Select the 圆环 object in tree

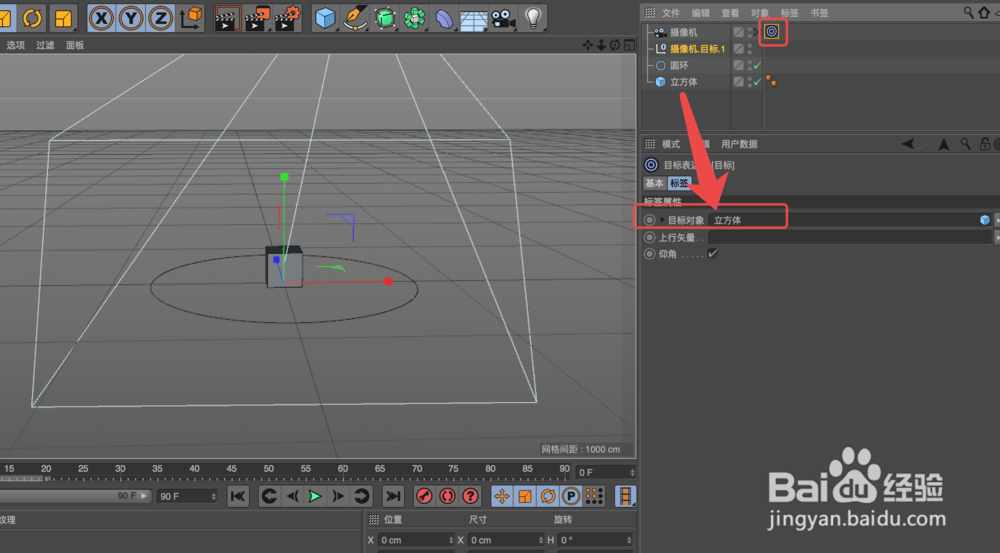click(679, 65)
